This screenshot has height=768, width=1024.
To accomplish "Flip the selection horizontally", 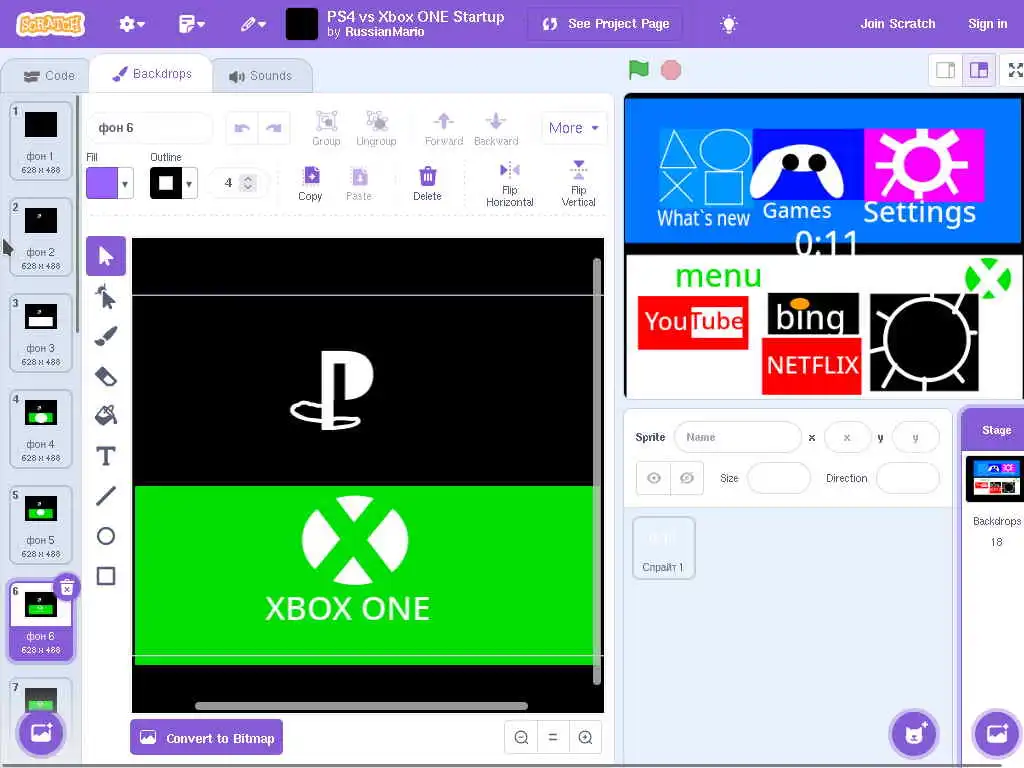I will click(509, 184).
